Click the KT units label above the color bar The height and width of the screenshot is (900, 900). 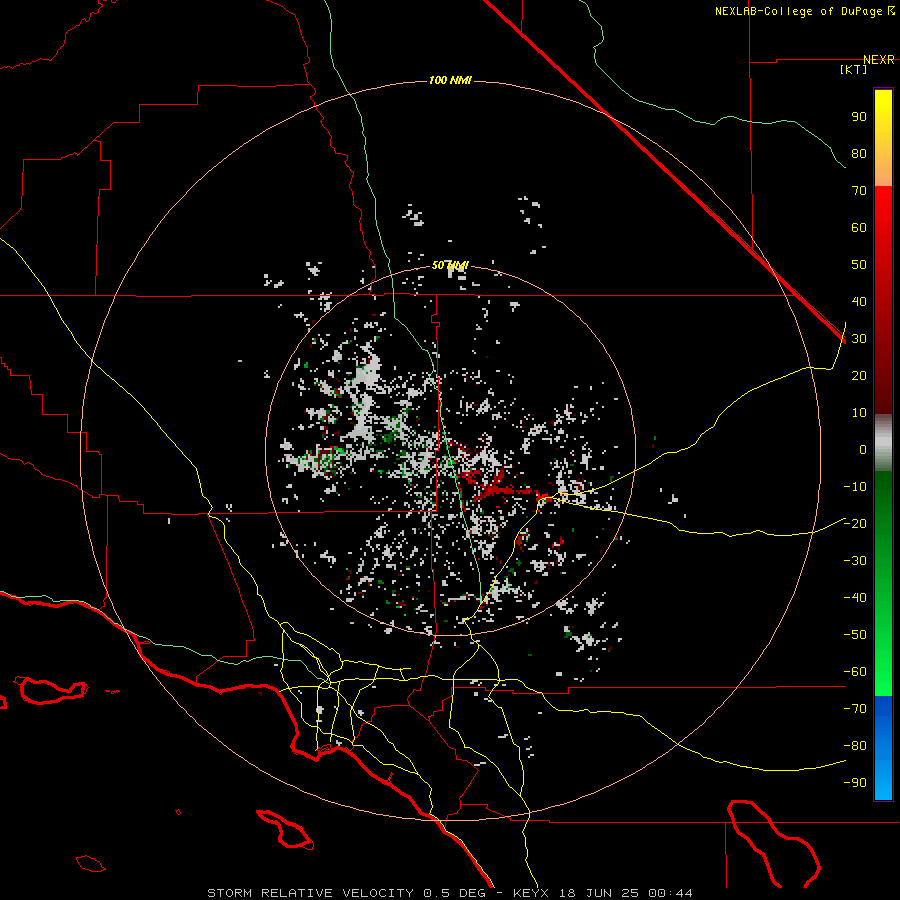854,69
